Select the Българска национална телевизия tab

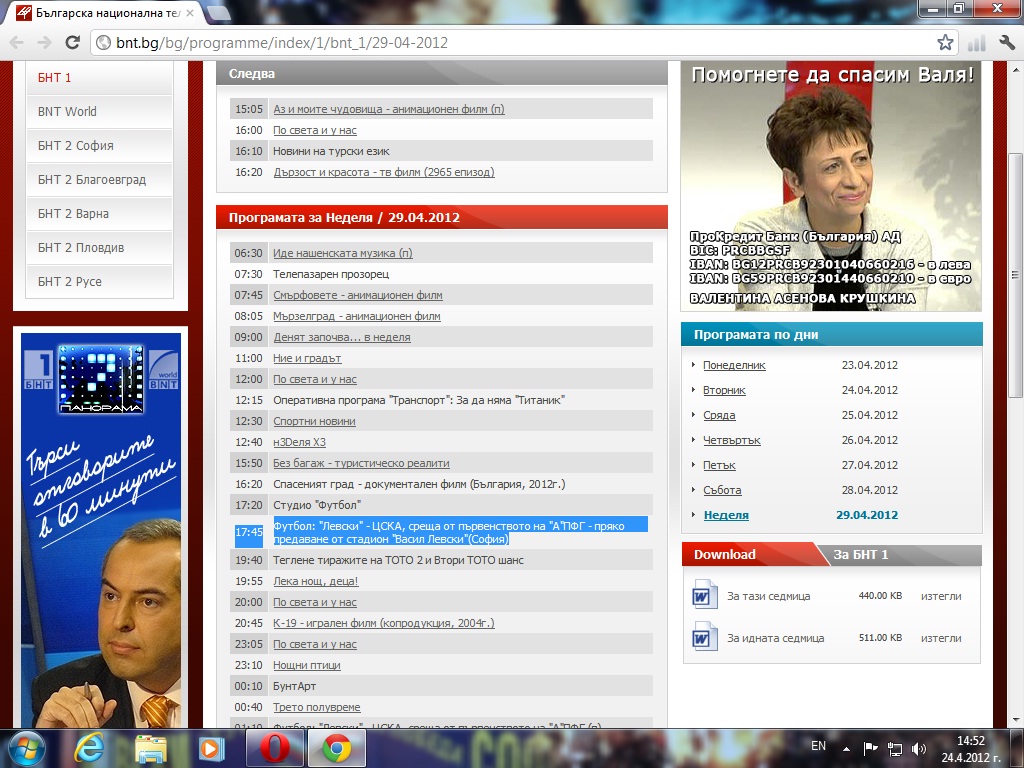pos(104,13)
